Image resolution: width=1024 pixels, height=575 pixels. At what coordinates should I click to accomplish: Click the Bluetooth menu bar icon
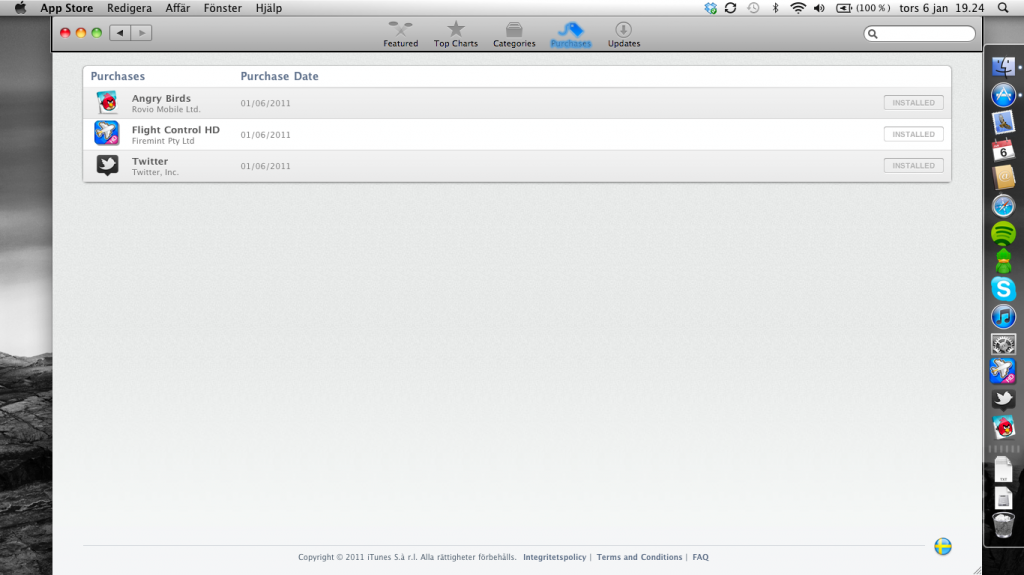coord(775,8)
